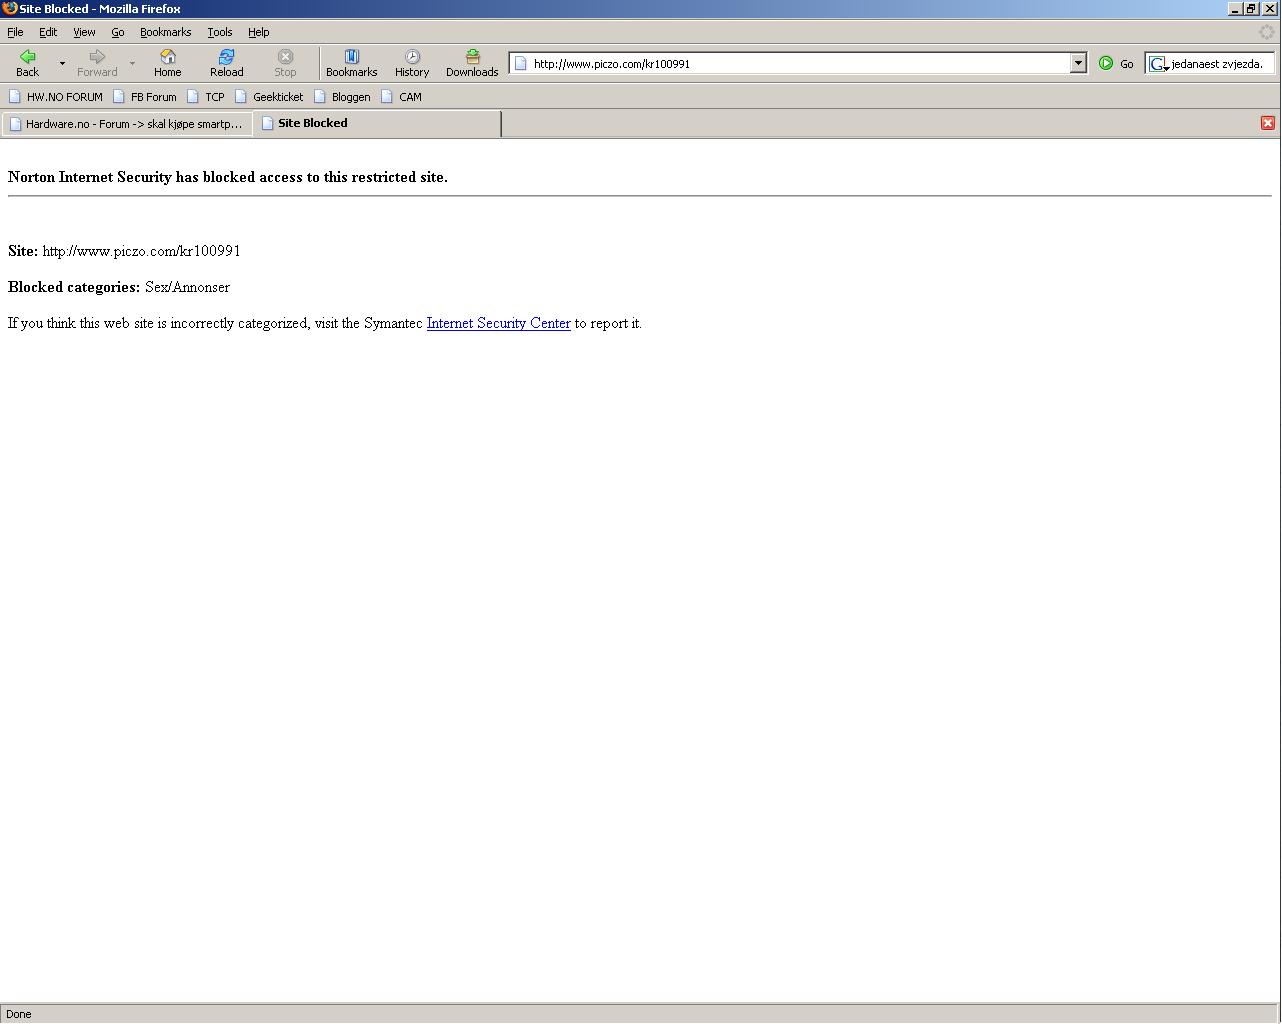Restore down the Firefox window
The width and height of the screenshot is (1282, 1024).
point(1251,8)
